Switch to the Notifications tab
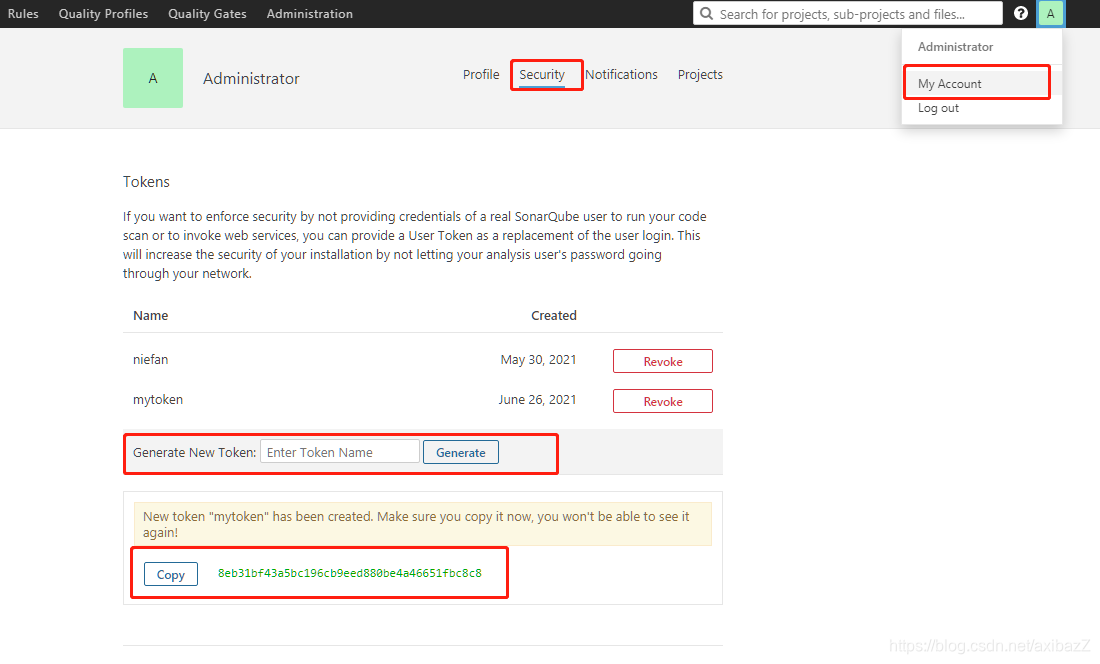This screenshot has width=1100, height=664. [x=622, y=74]
